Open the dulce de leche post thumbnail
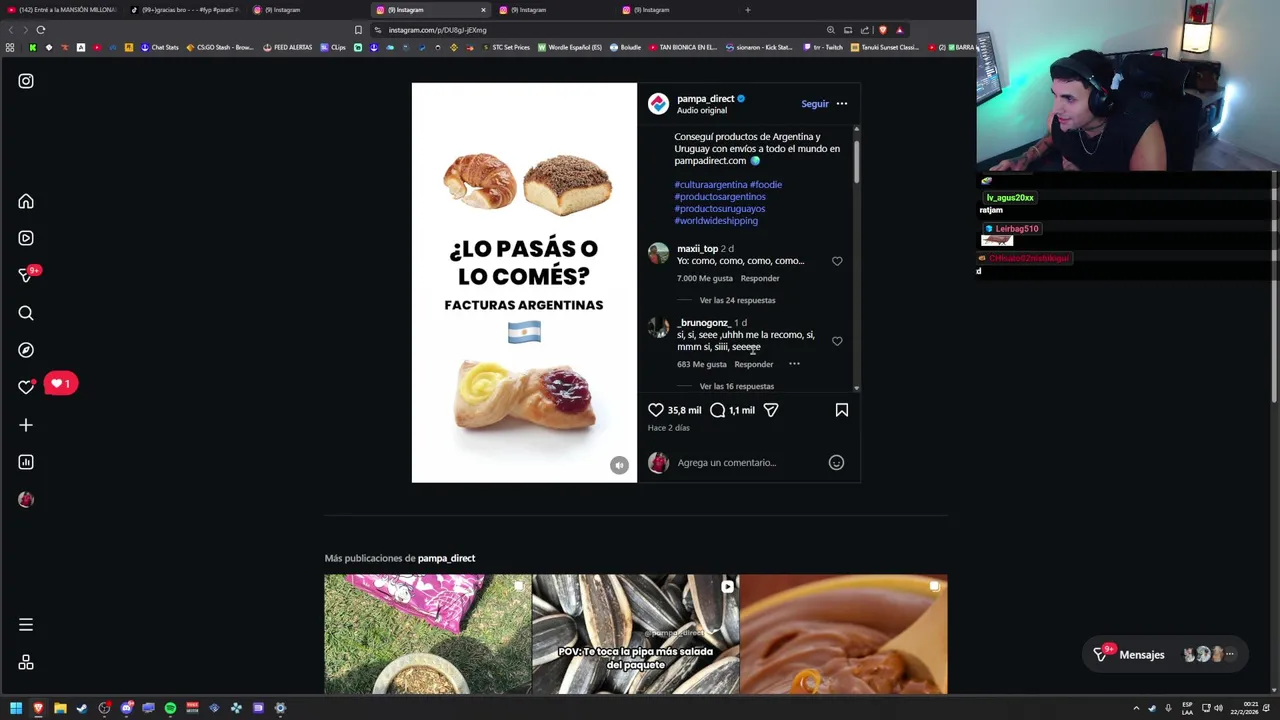1280x720 pixels. point(844,634)
